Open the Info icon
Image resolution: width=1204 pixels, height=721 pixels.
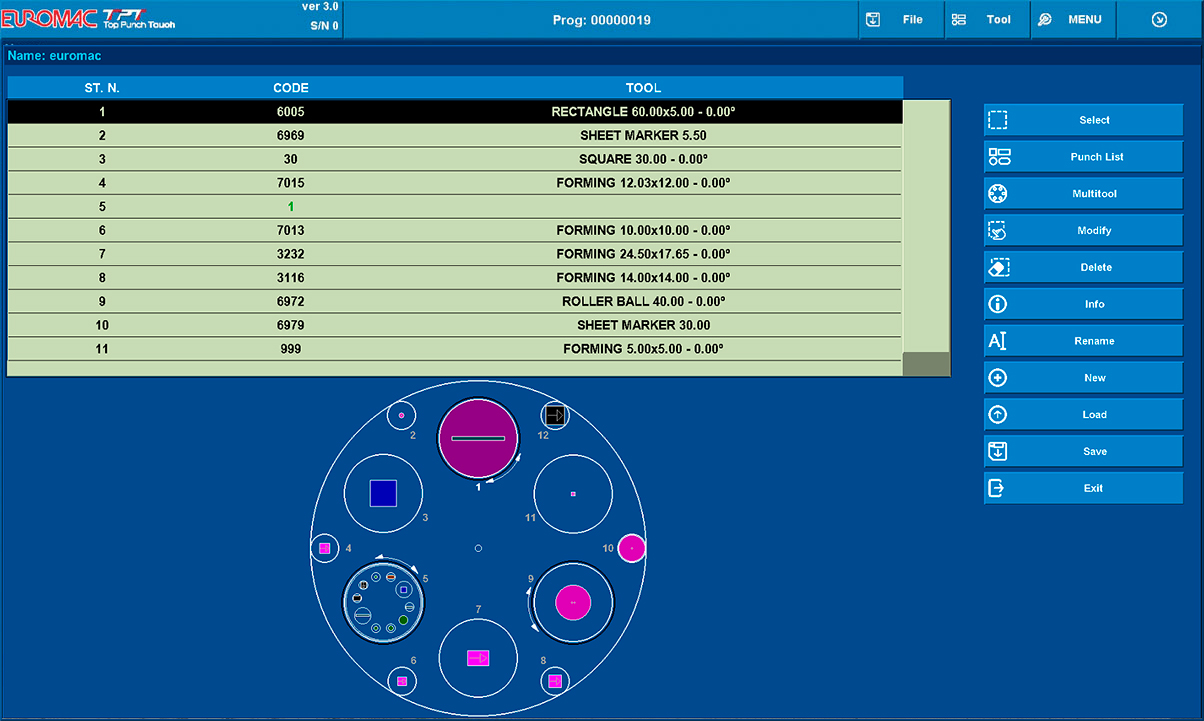pos(998,304)
